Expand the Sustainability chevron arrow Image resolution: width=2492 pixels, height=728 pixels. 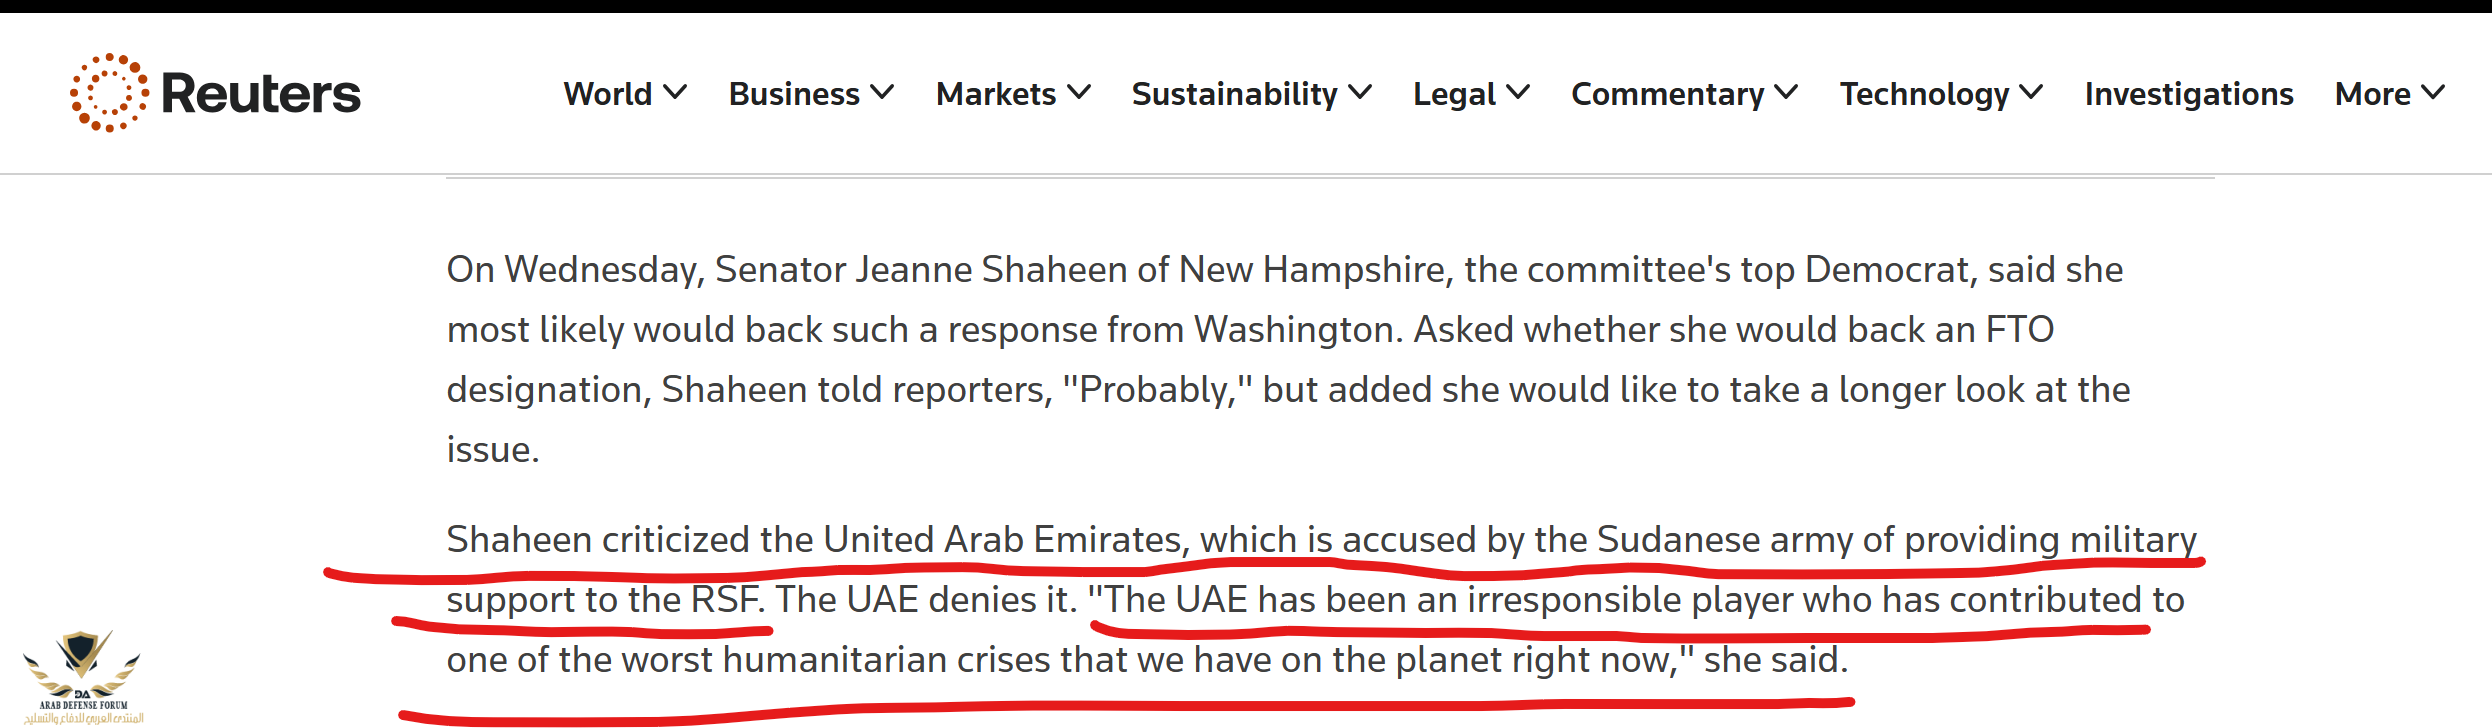[x=1360, y=93]
